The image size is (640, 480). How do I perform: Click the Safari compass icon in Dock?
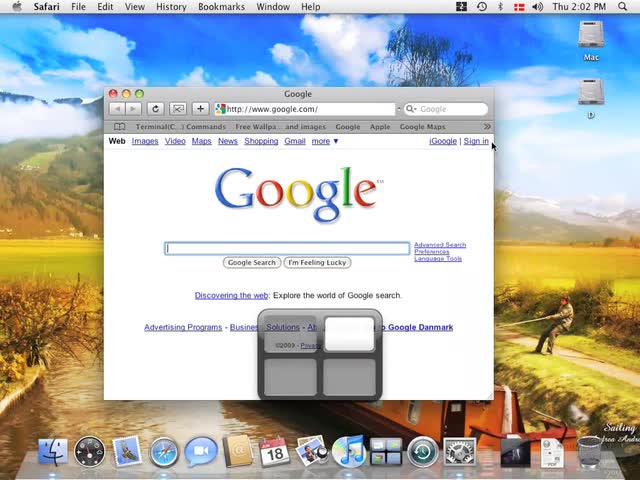pos(164,452)
